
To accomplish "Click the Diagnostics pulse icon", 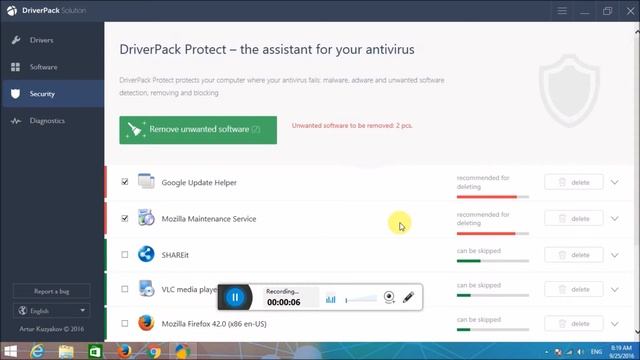I will click(x=16, y=121).
